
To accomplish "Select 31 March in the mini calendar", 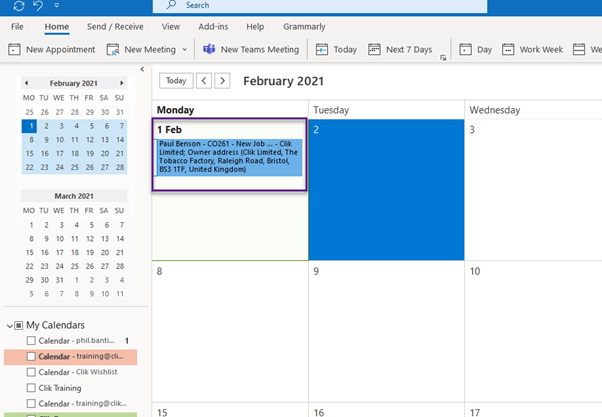I will (60, 280).
